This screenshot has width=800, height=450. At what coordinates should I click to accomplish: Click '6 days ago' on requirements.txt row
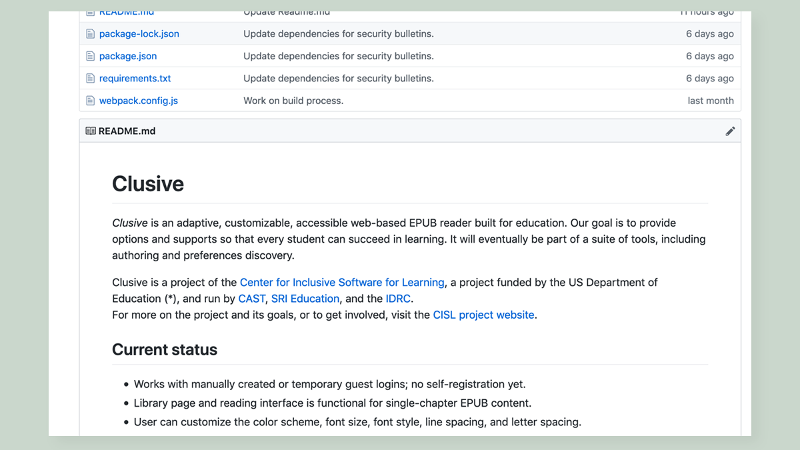710,78
